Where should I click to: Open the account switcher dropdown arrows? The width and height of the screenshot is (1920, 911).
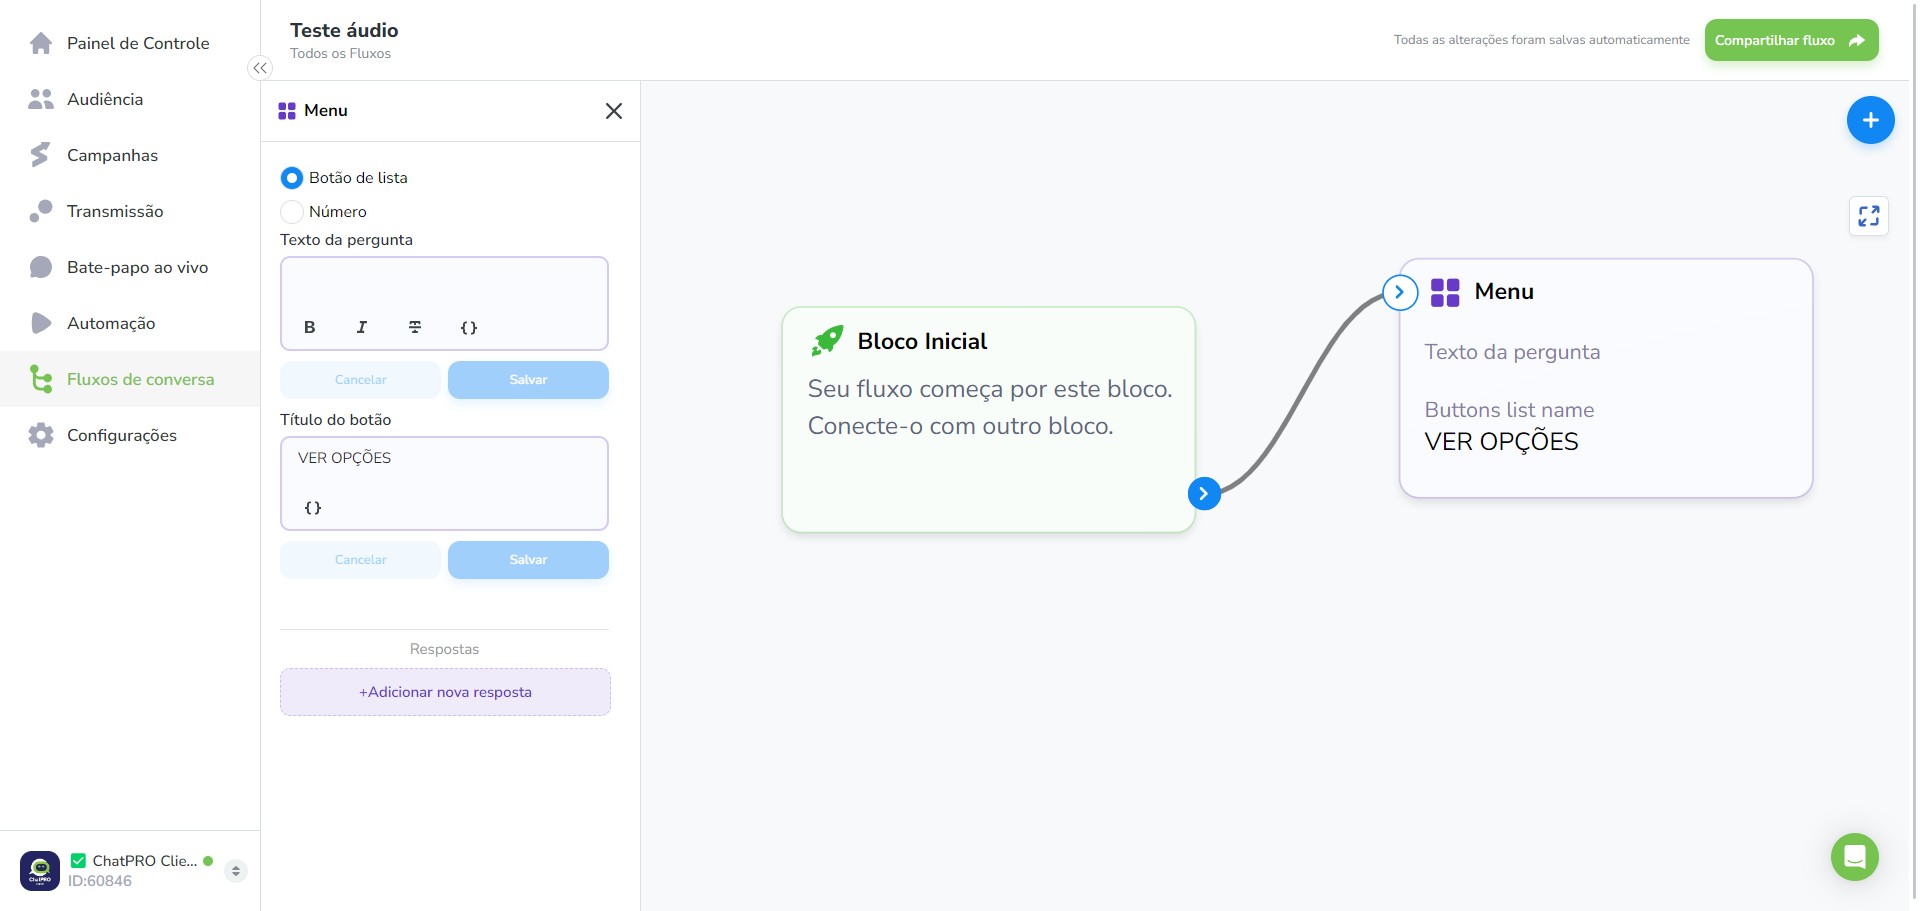click(236, 871)
